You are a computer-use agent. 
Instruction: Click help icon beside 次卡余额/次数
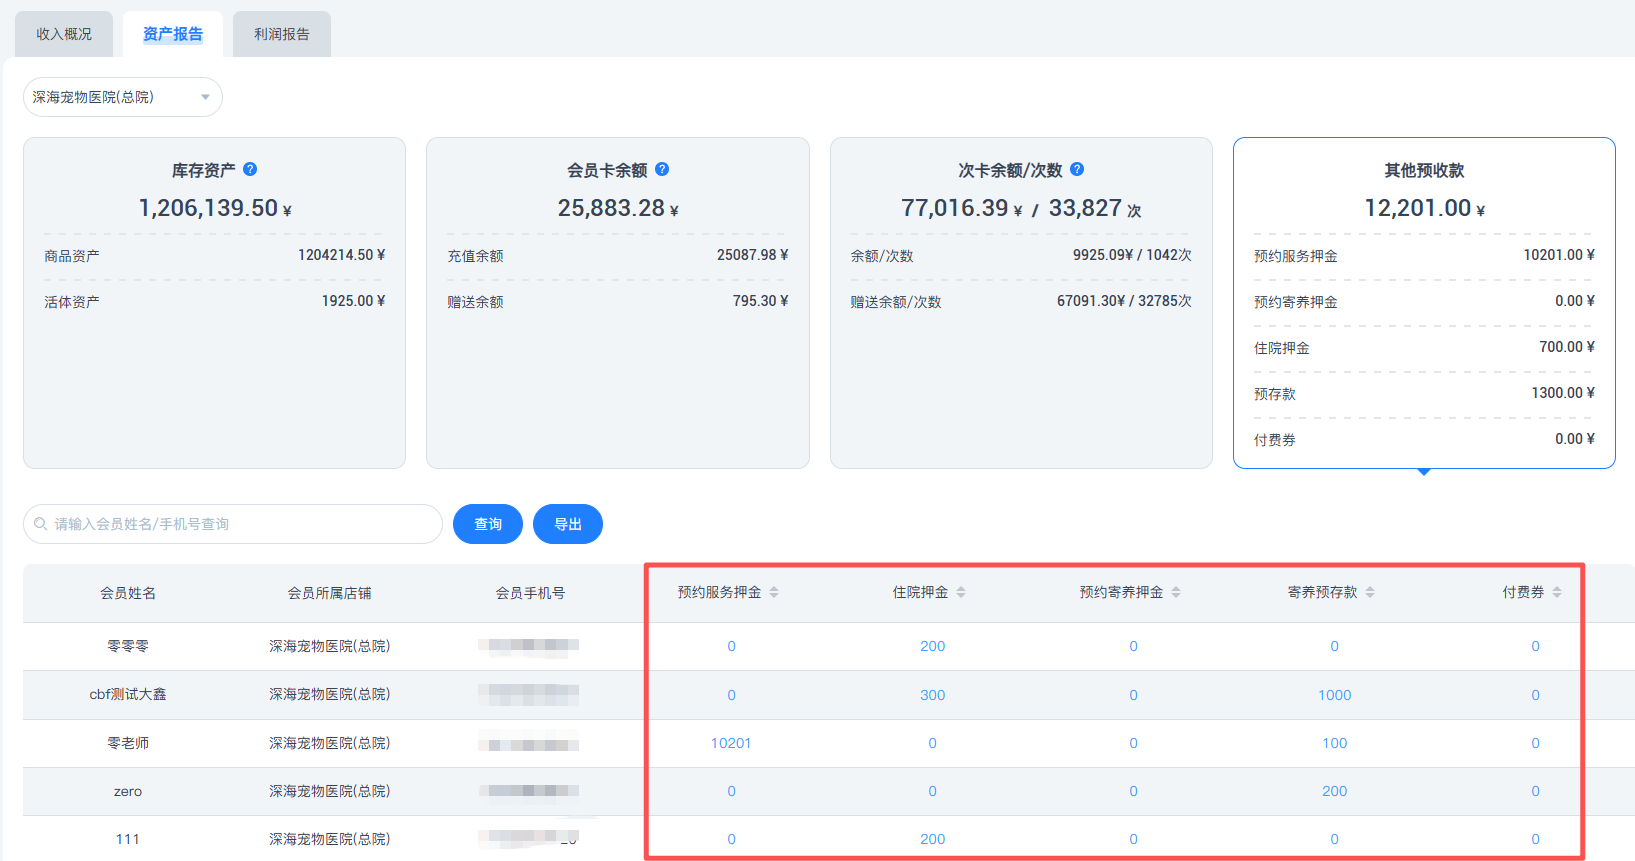coord(1077,169)
